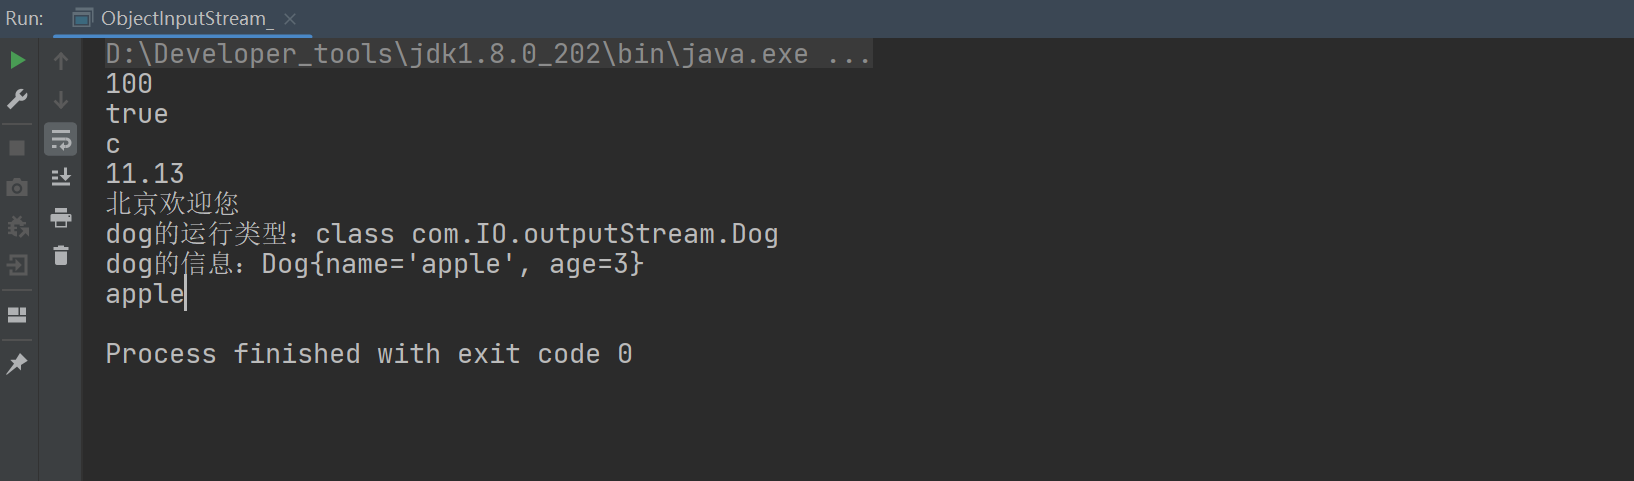
Task: Dump threads with the camera icon
Action: tap(17, 187)
